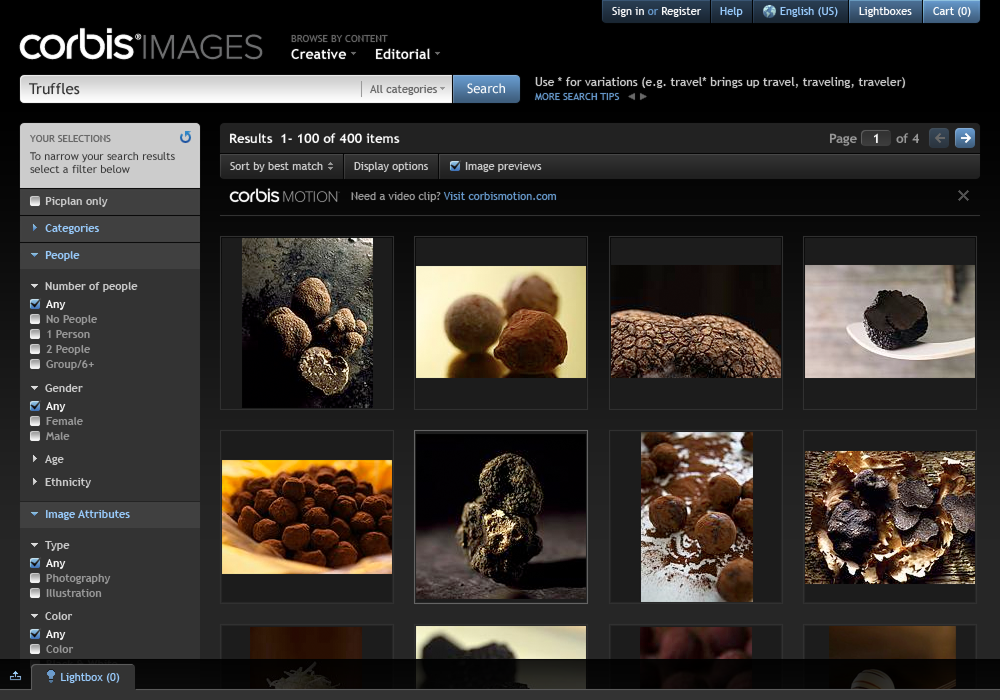Check the Color filter checkbox
This screenshot has height=700, width=1000.
coord(35,650)
